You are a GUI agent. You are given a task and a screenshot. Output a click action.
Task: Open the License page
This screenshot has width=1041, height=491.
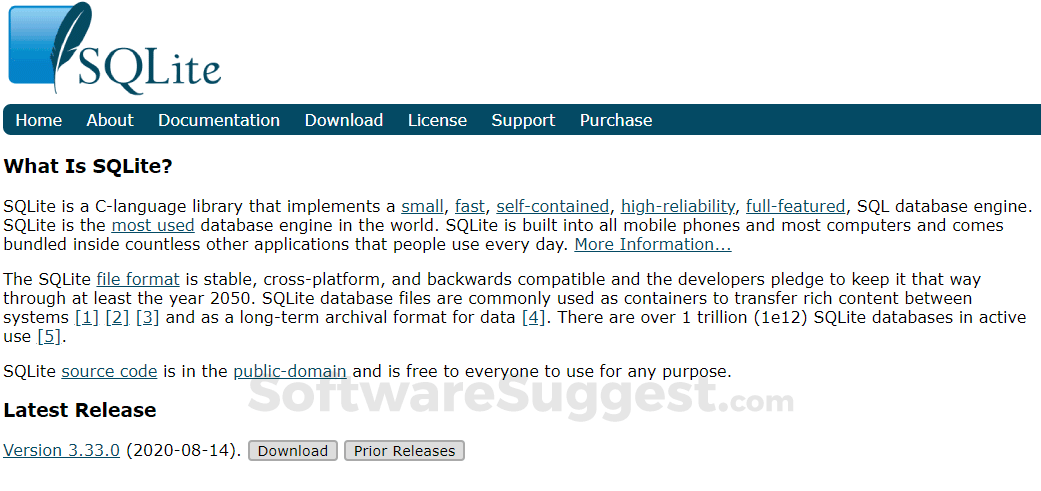click(437, 120)
